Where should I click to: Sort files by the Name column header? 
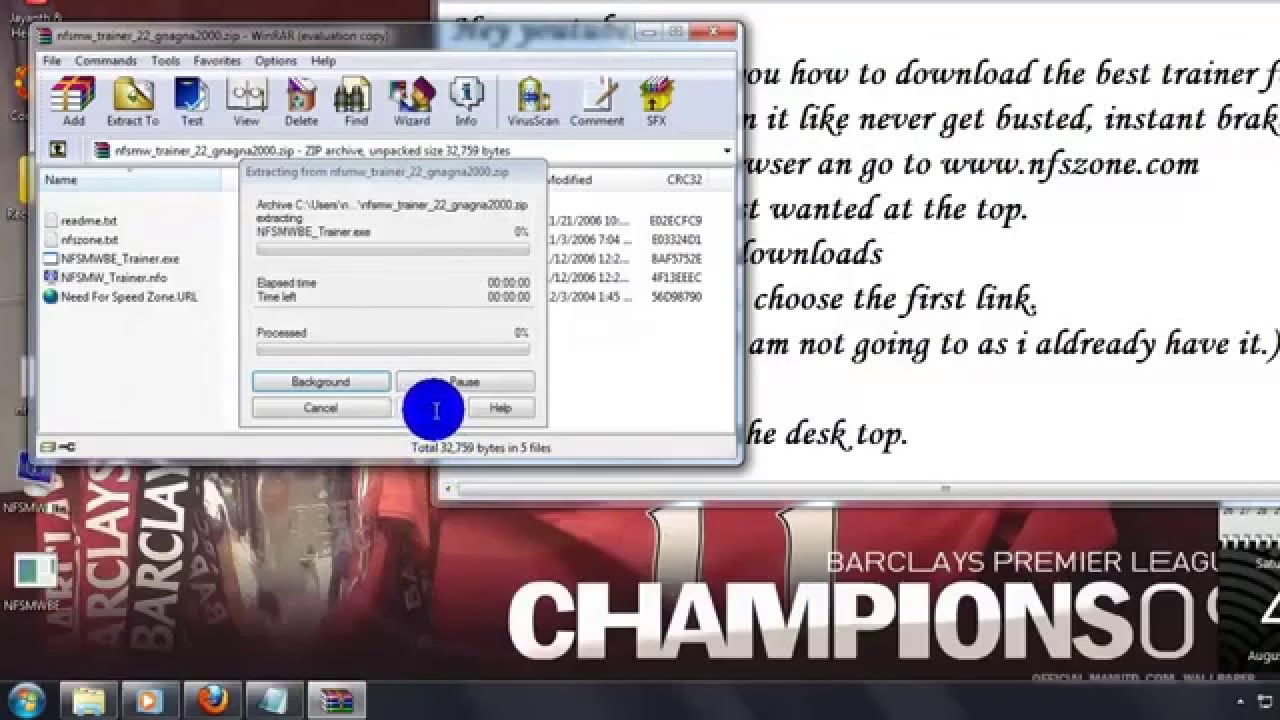click(x=132, y=180)
